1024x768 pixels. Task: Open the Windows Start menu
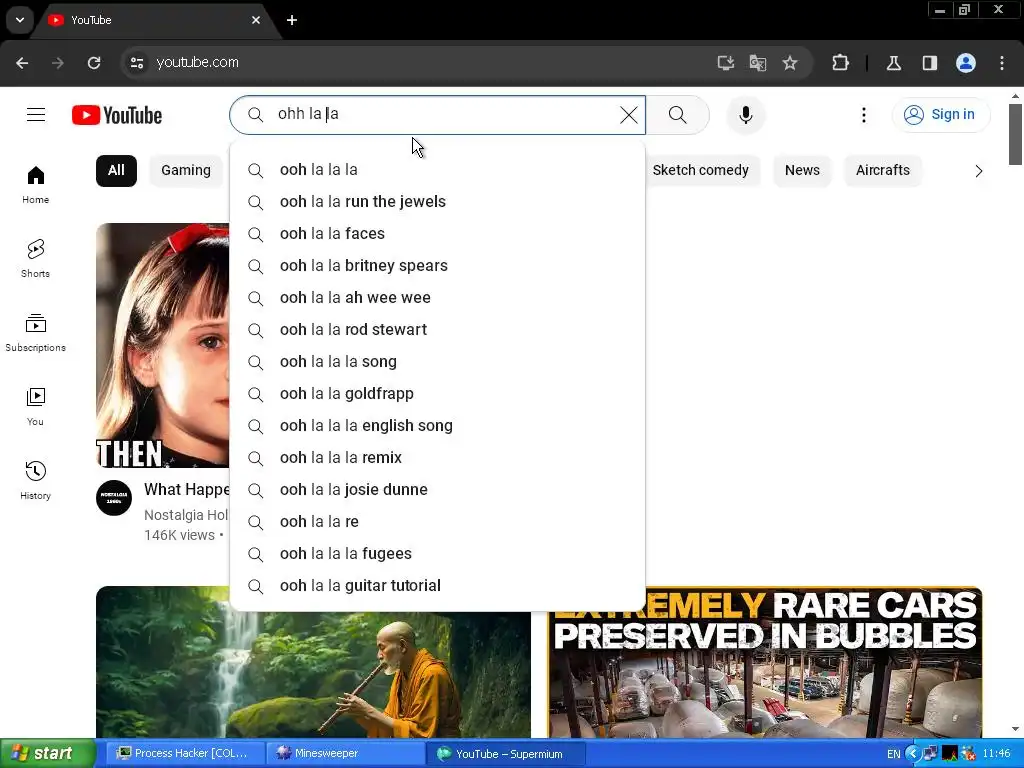[x=47, y=754]
